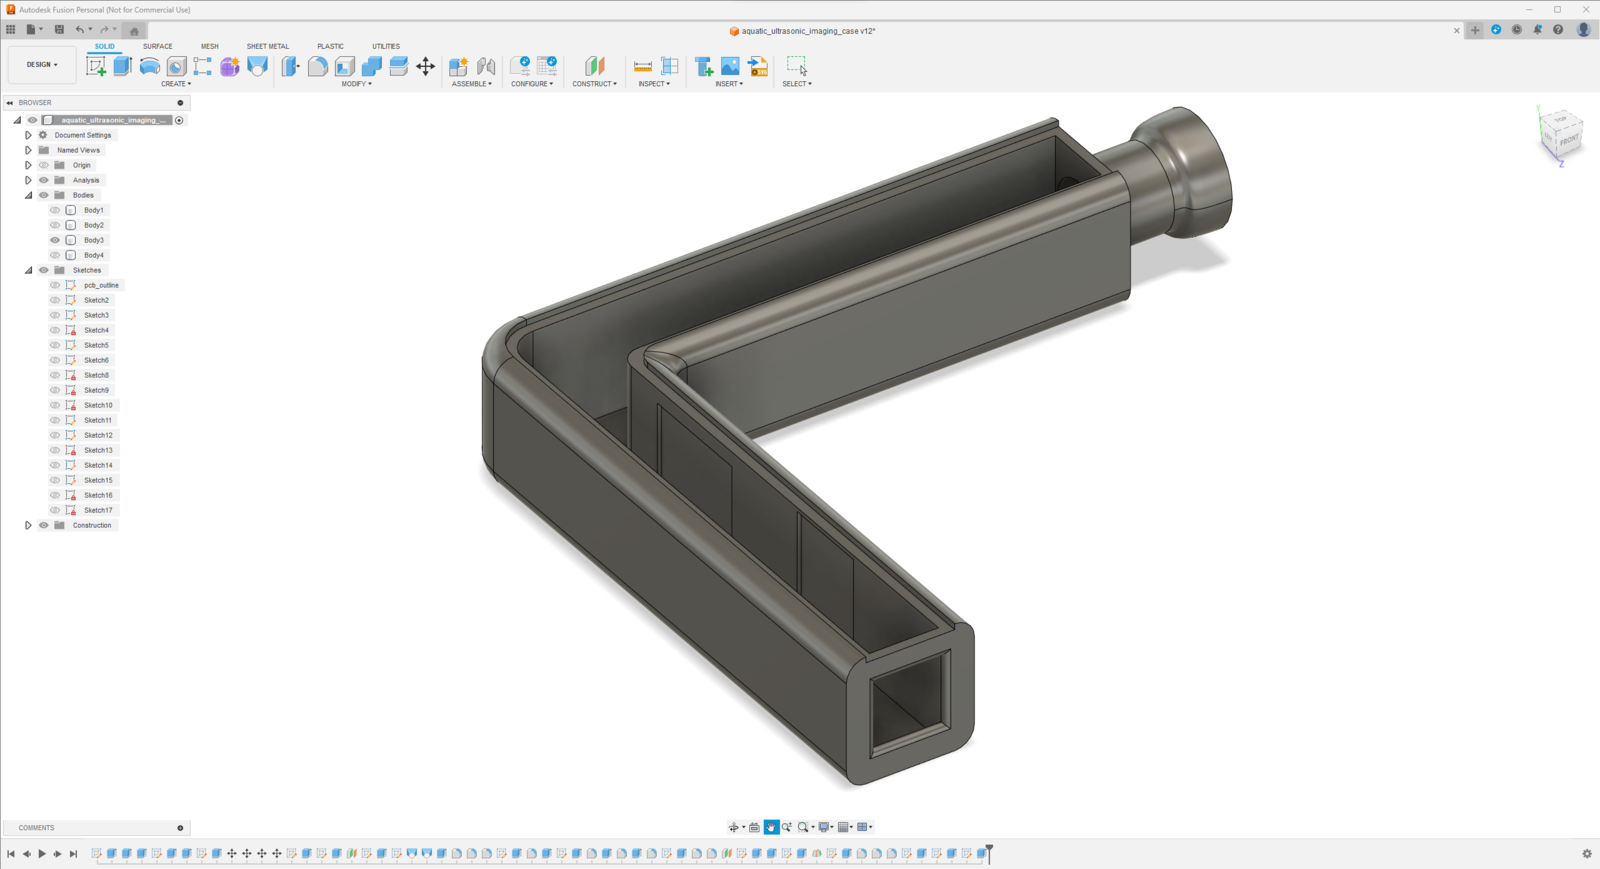The width and height of the screenshot is (1600, 869).
Task: Switch to the SURFACE tab
Action: click(157, 46)
